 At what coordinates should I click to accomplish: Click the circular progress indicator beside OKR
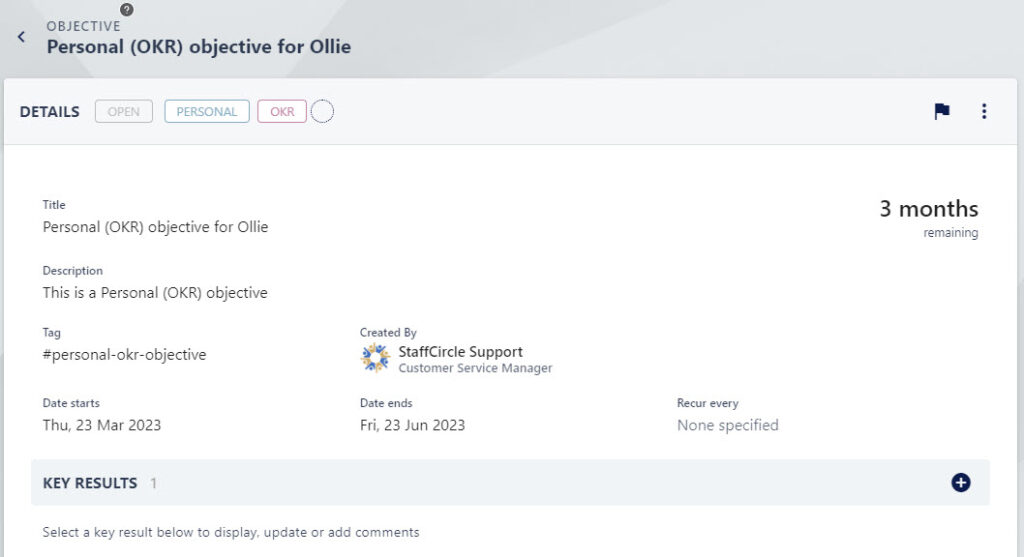(322, 112)
